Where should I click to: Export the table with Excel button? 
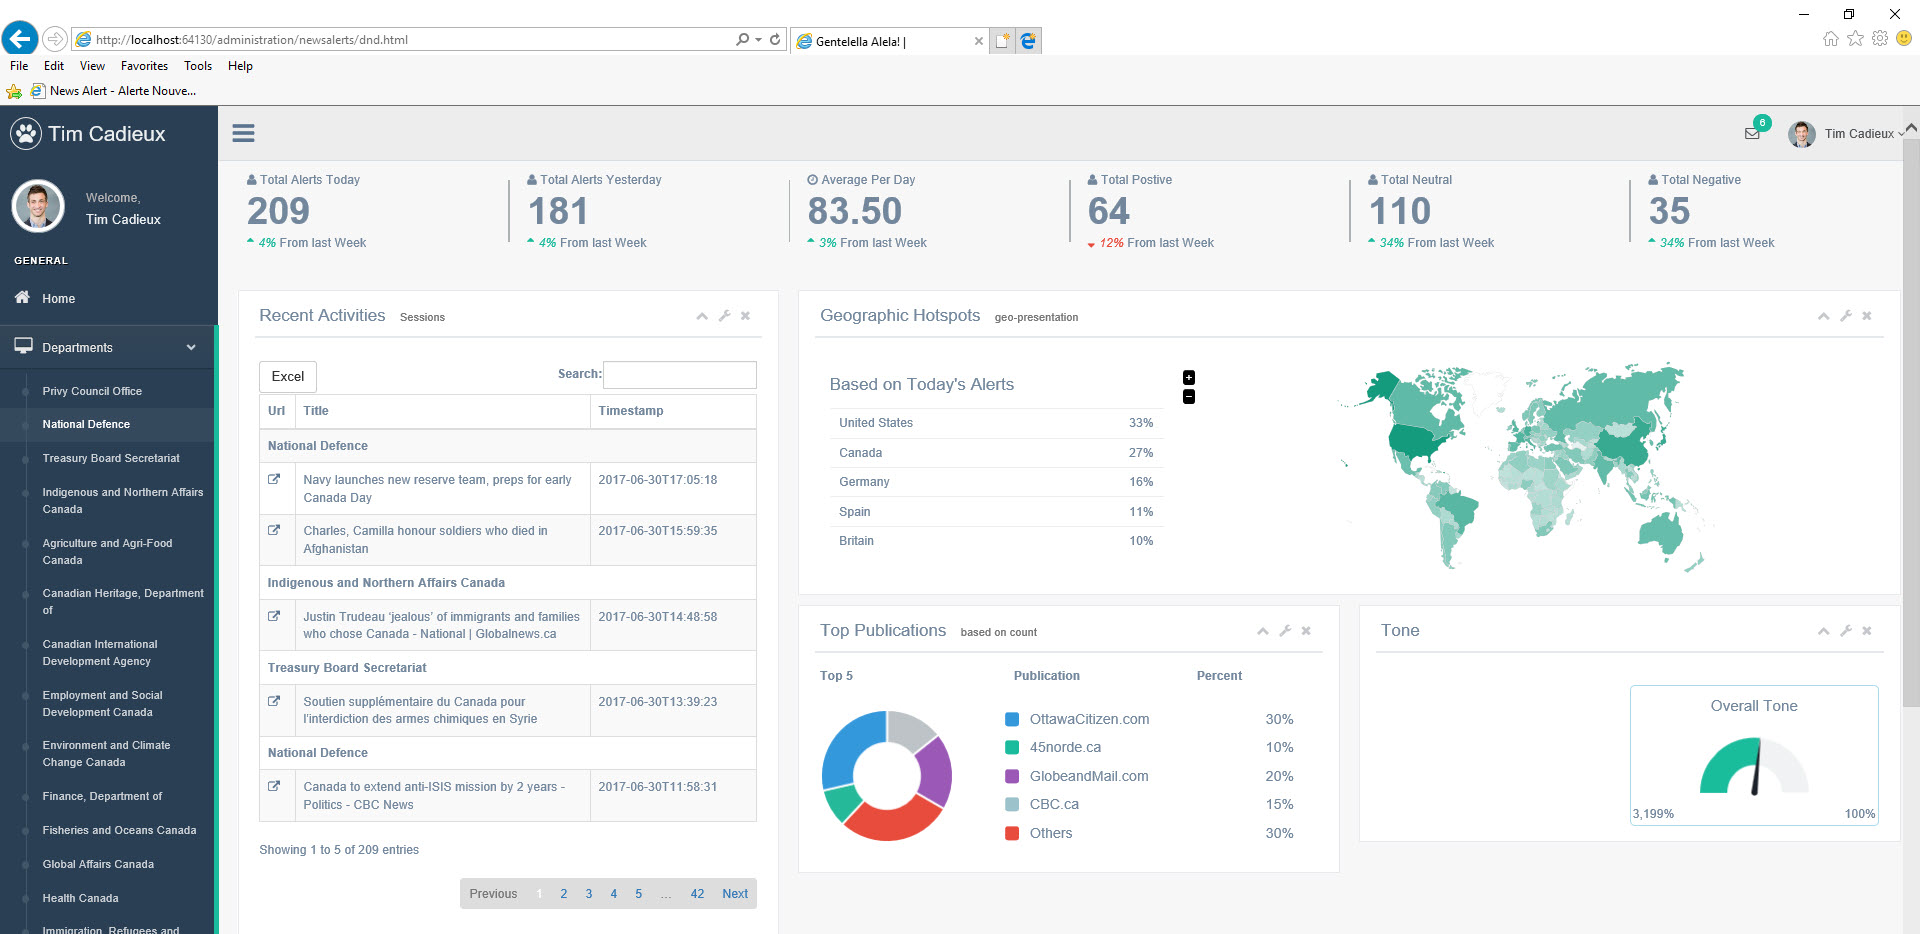point(288,377)
